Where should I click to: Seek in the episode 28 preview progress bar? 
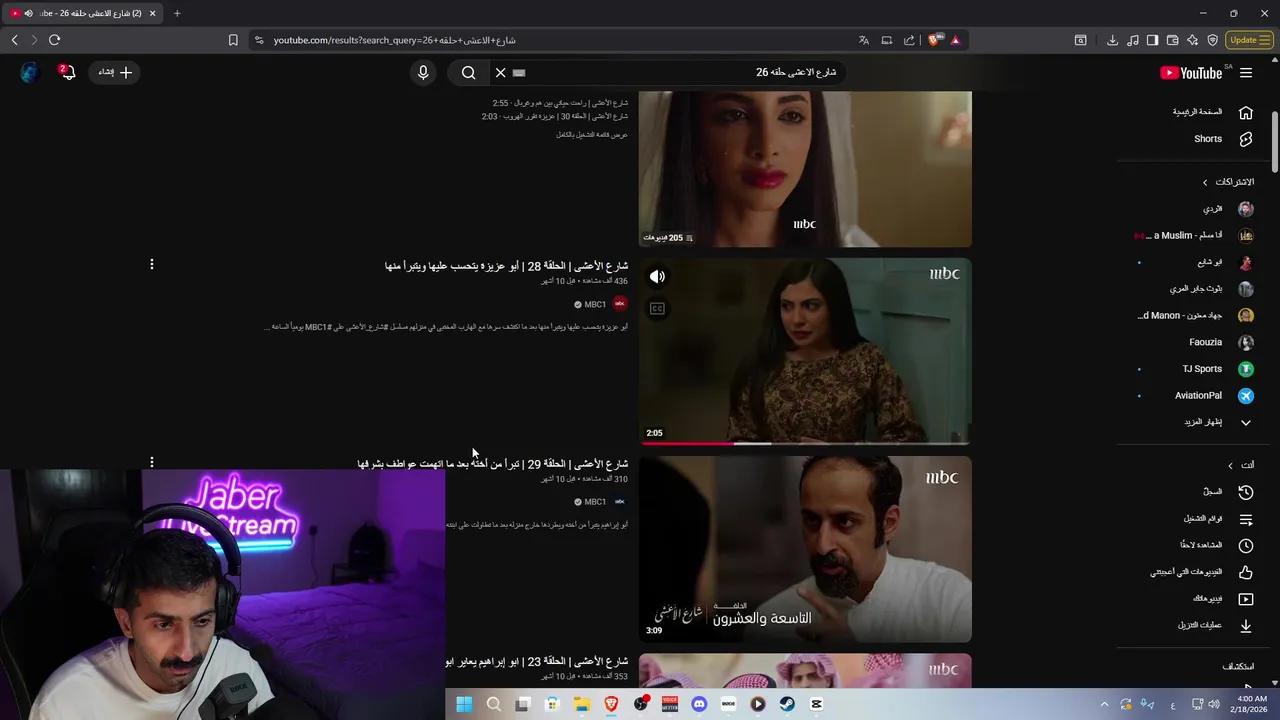point(805,443)
